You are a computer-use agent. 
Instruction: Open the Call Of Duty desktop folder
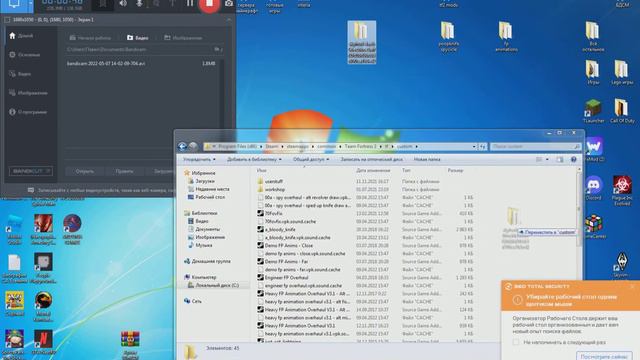(x=622, y=111)
